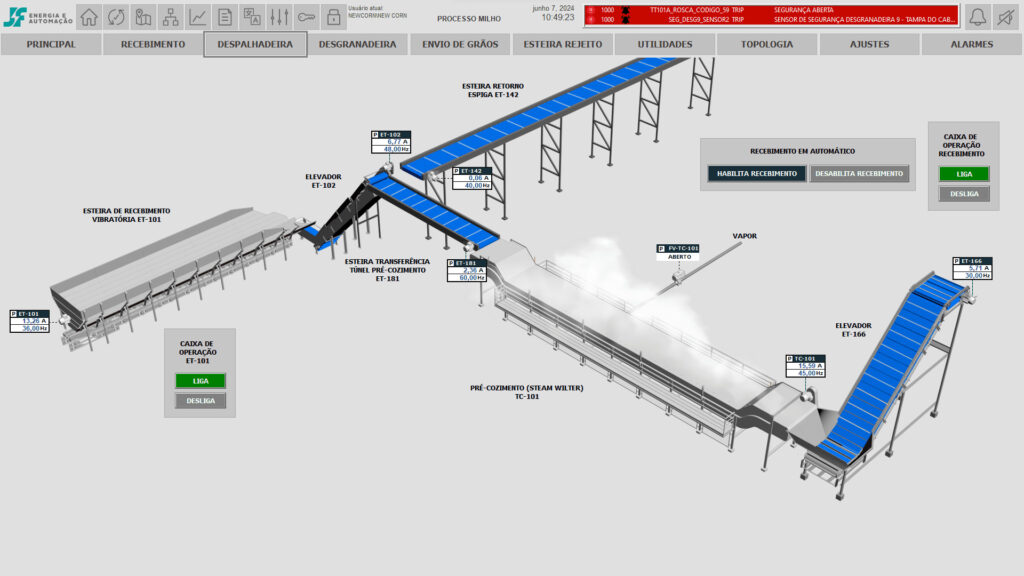Click the language translation icon
The width and height of the screenshot is (1024, 576).
(x=252, y=17)
